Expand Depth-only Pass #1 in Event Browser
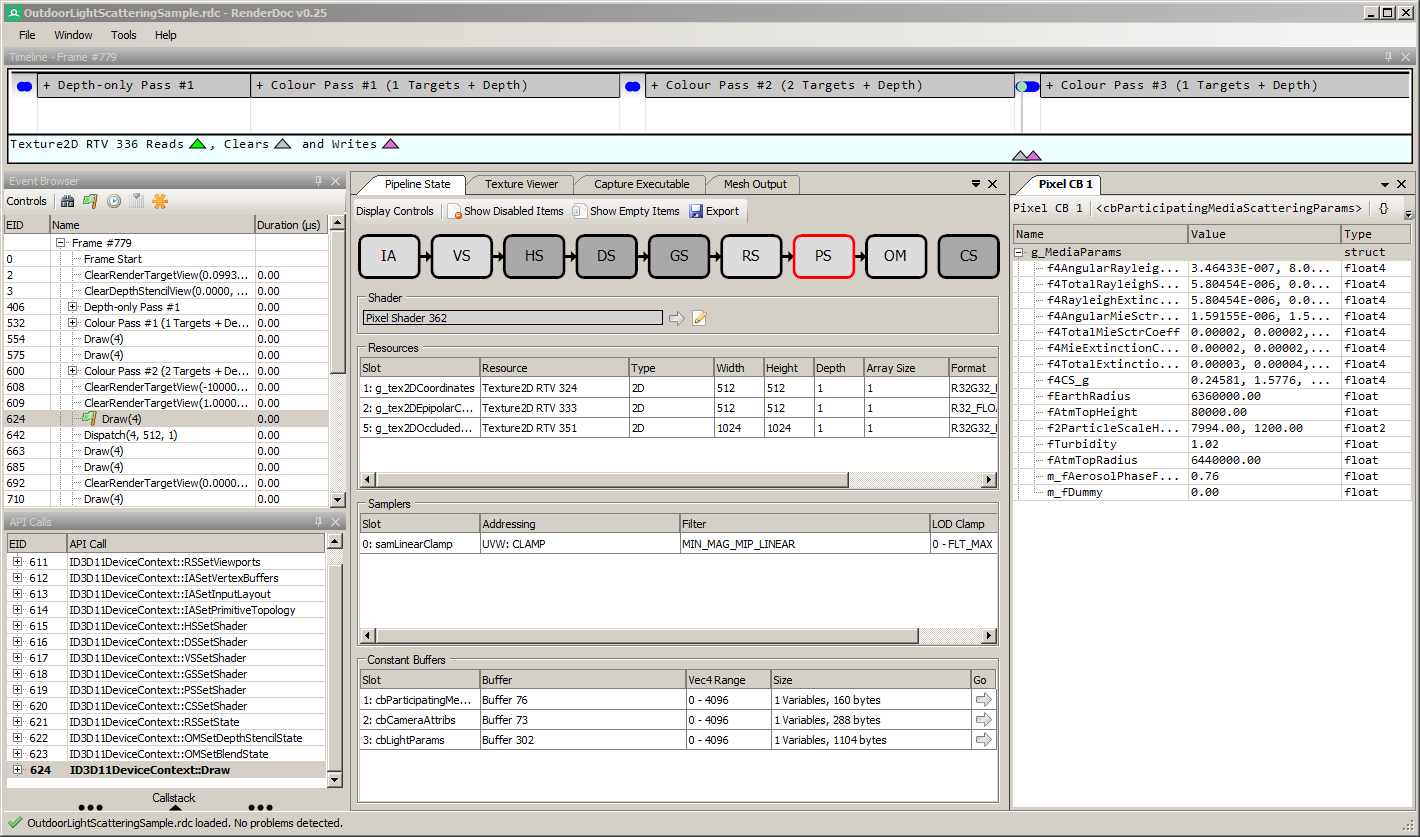Image resolution: width=1420 pixels, height=837 pixels. (72, 307)
